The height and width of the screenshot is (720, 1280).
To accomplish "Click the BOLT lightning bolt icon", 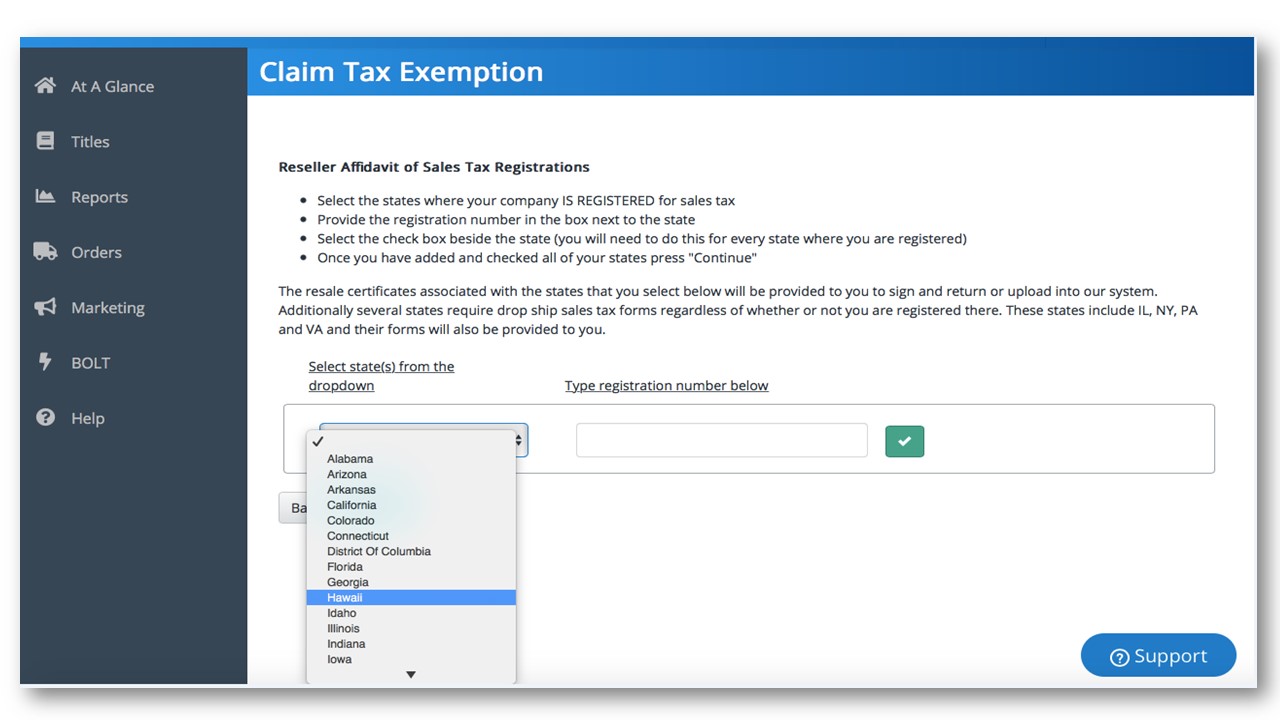I will (x=45, y=362).
